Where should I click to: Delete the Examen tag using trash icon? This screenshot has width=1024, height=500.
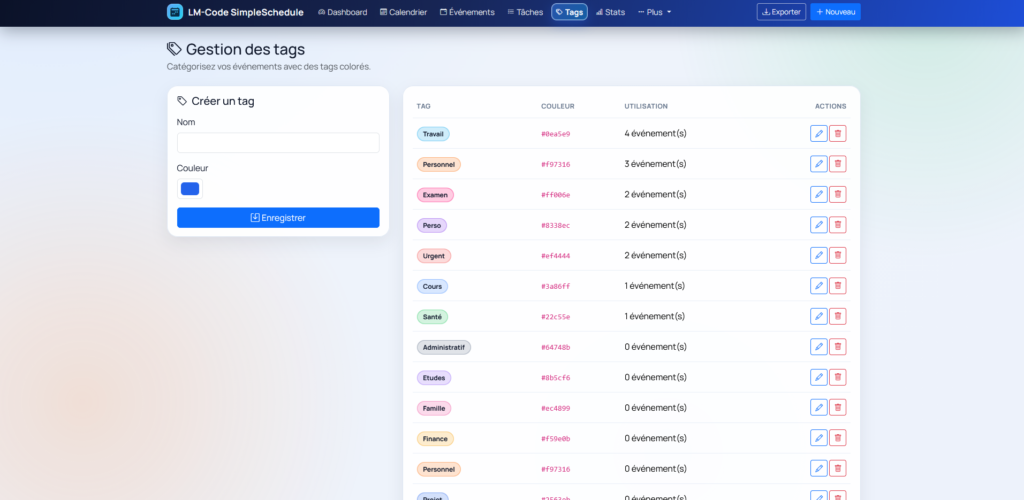tap(837, 194)
